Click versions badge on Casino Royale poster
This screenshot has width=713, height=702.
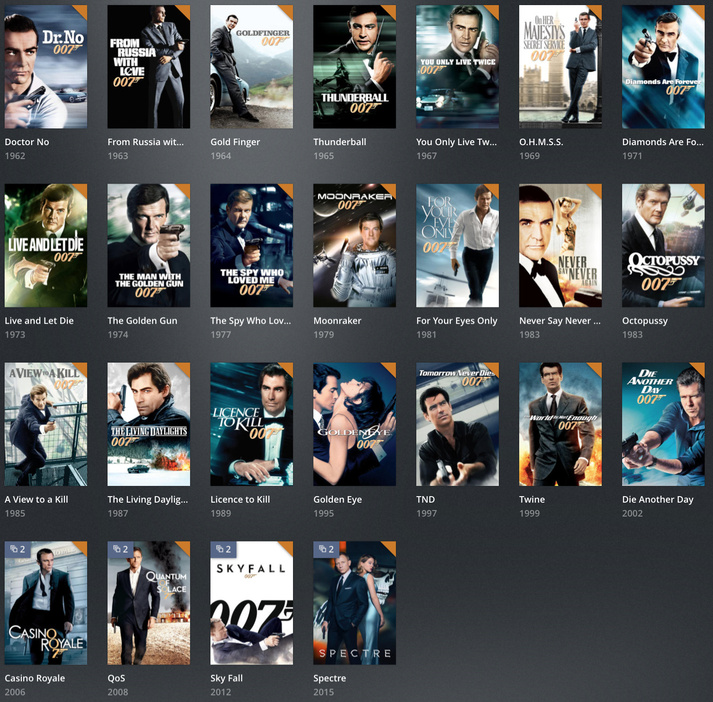pos(17,549)
